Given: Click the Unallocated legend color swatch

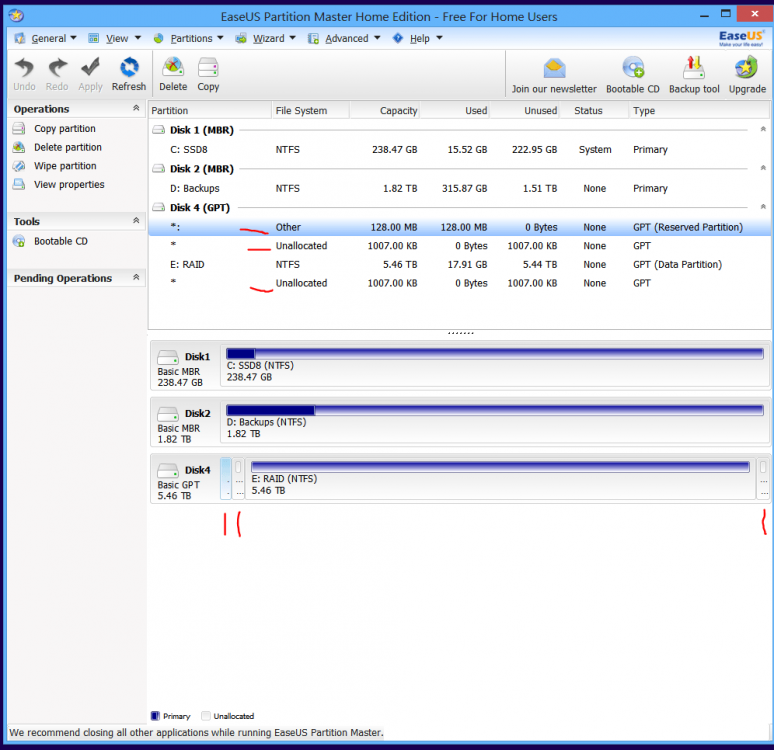Looking at the screenshot, I should (206, 716).
